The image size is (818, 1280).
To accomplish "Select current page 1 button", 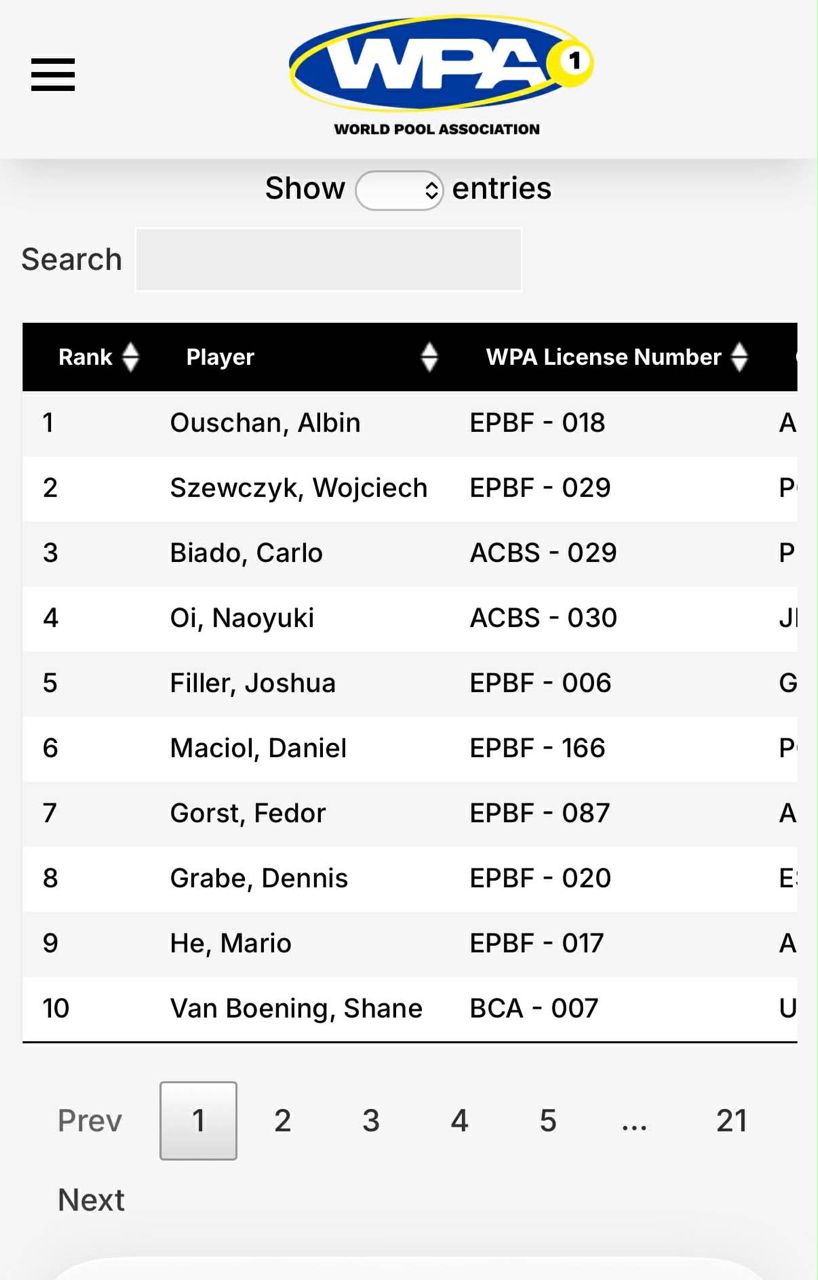I will tap(198, 1121).
